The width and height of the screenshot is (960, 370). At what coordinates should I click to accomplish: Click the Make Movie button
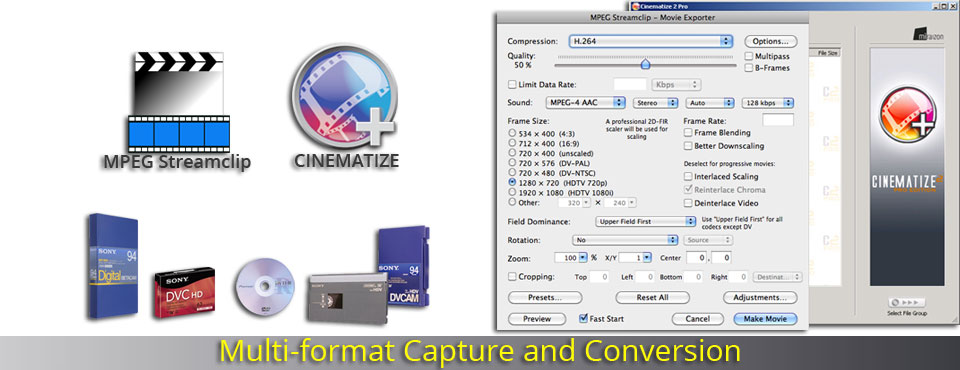tap(765, 319)
